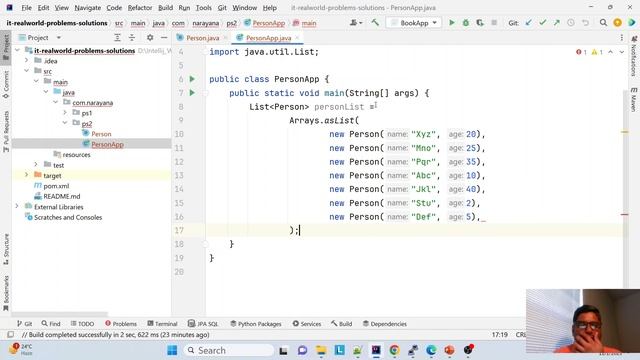Git rollback undo icon
The width and height of the screenshot is (640, 360).
pos(585,23)
